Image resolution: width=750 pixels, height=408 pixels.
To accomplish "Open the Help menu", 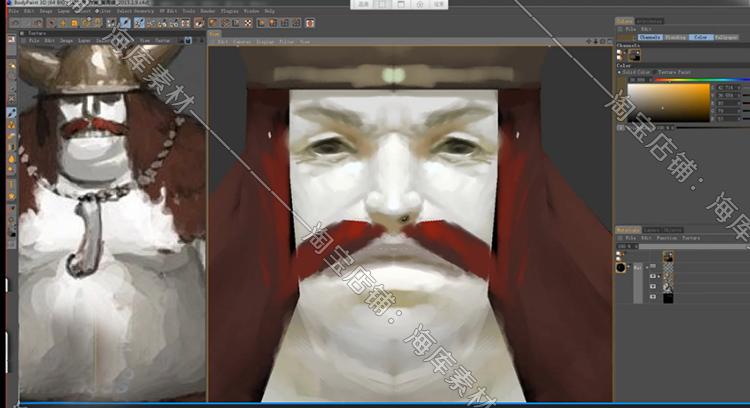I will (x=270, y=11).
